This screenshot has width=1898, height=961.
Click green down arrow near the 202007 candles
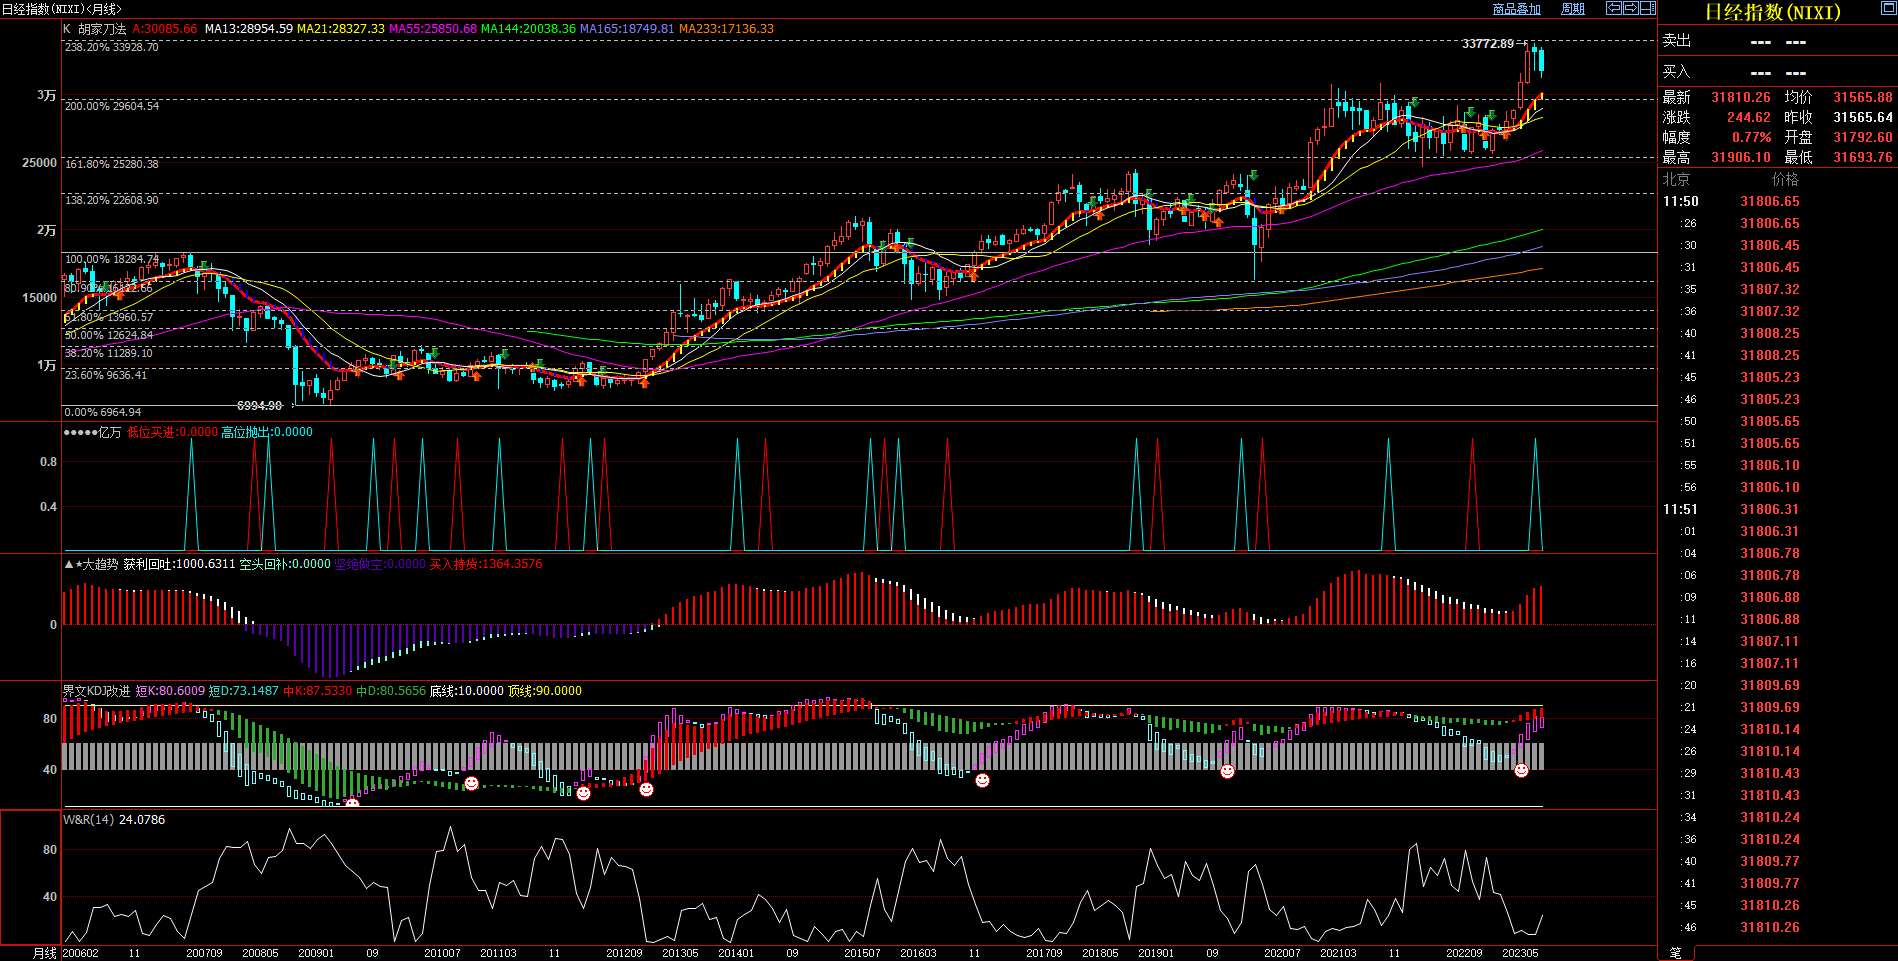click(x=1253, y=176)
